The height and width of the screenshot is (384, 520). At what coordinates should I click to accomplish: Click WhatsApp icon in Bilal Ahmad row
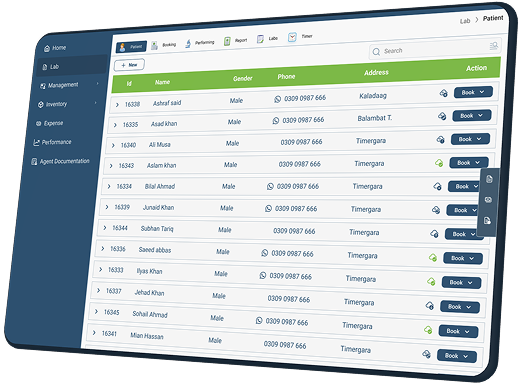(270, 186)
